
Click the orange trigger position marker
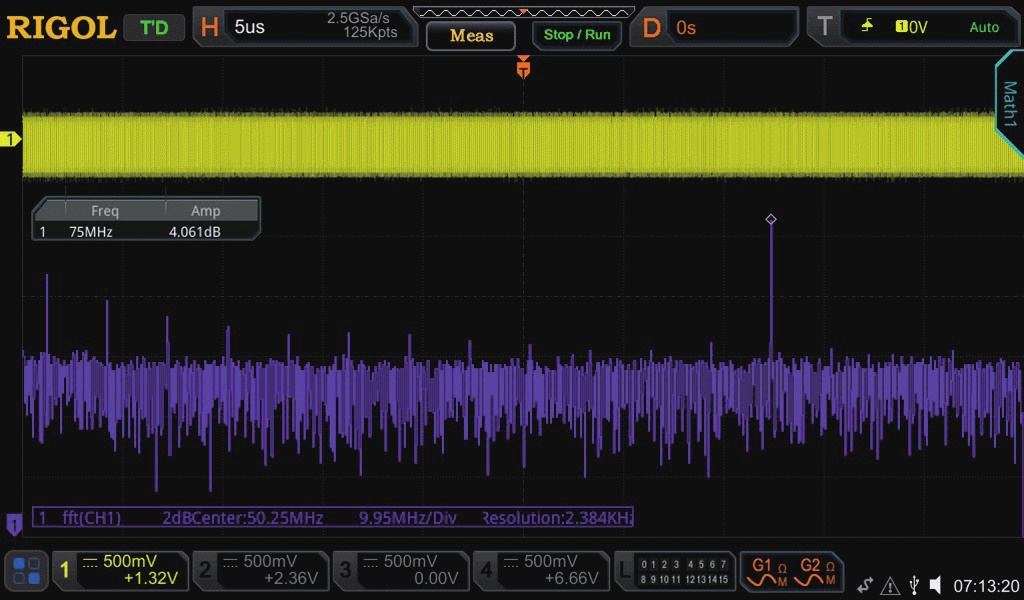pyautogui.click(x=523, y=68)
